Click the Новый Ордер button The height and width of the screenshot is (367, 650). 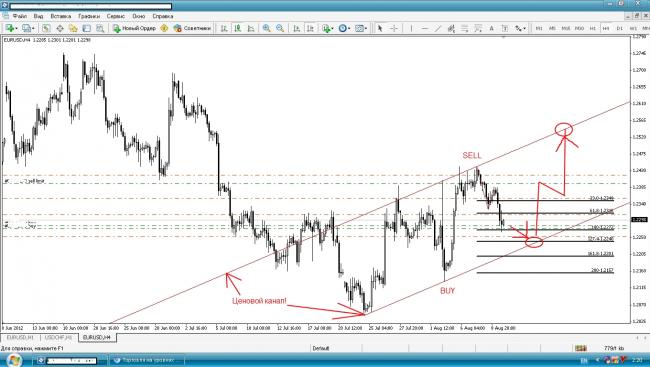tap(134, 28)
